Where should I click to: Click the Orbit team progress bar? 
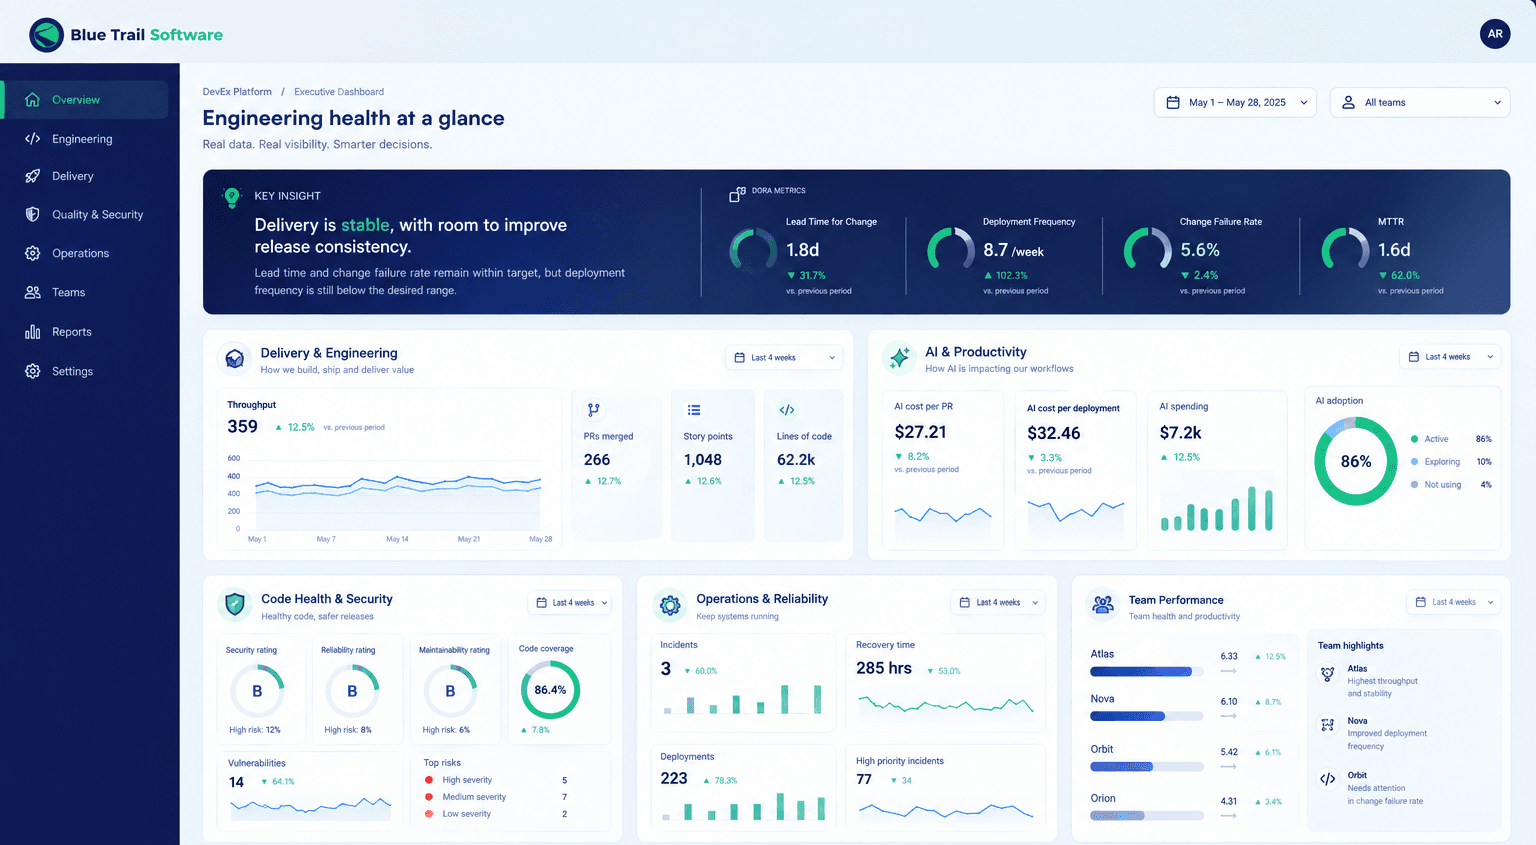(x=1147, y=767)
